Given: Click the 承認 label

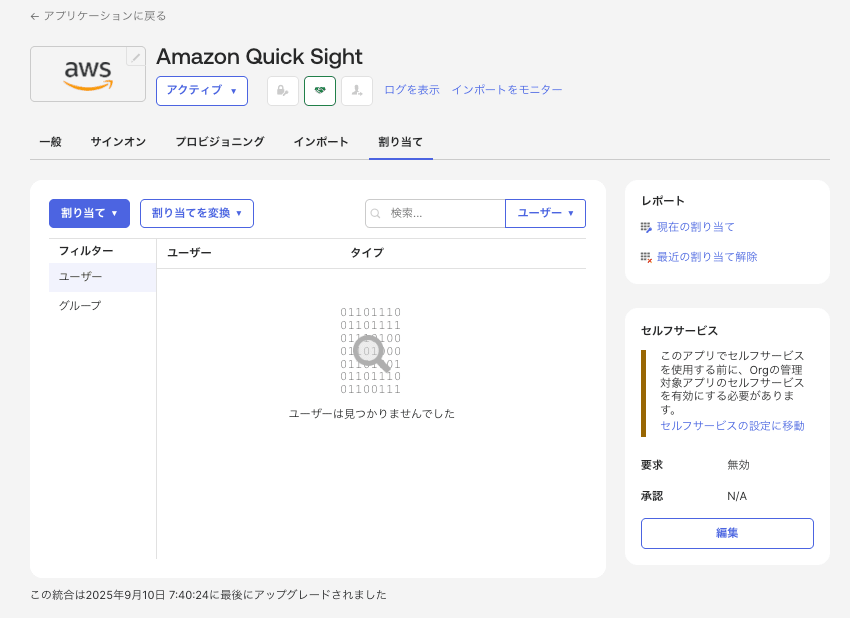Looking at the screenshot, I should click(x=652, y=496).
